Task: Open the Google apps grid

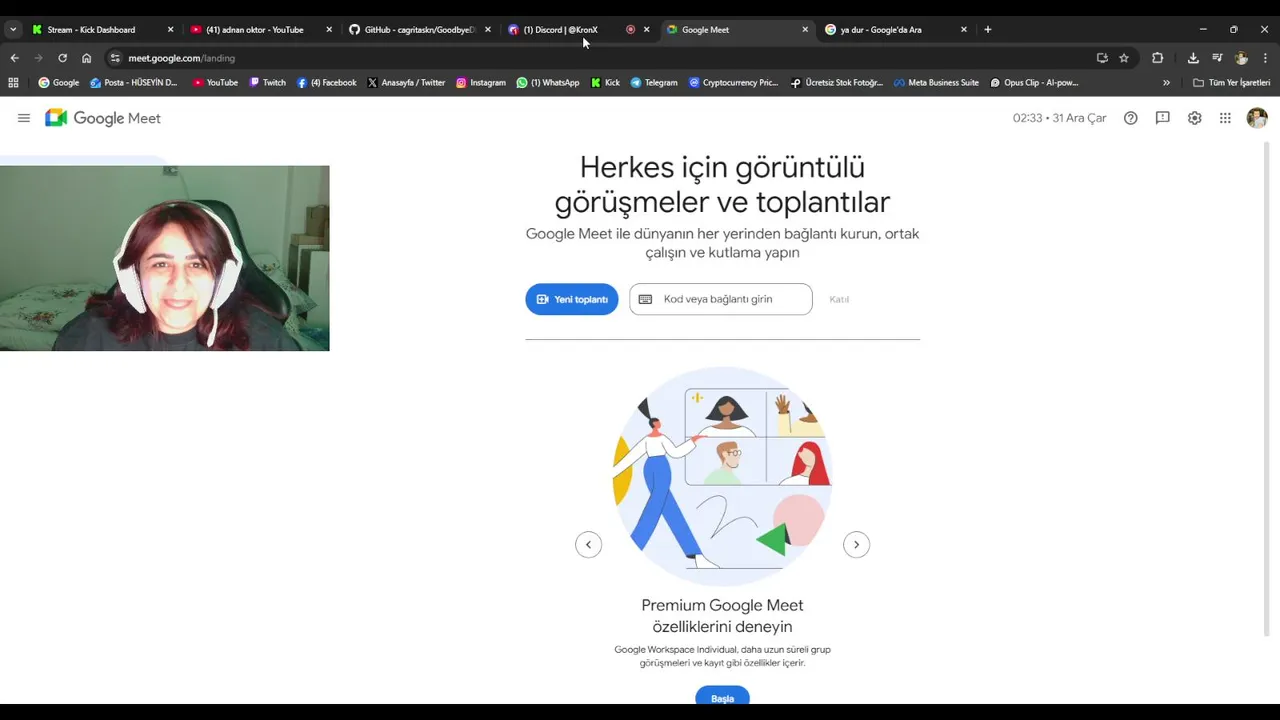Action: tap(1225, 118)
